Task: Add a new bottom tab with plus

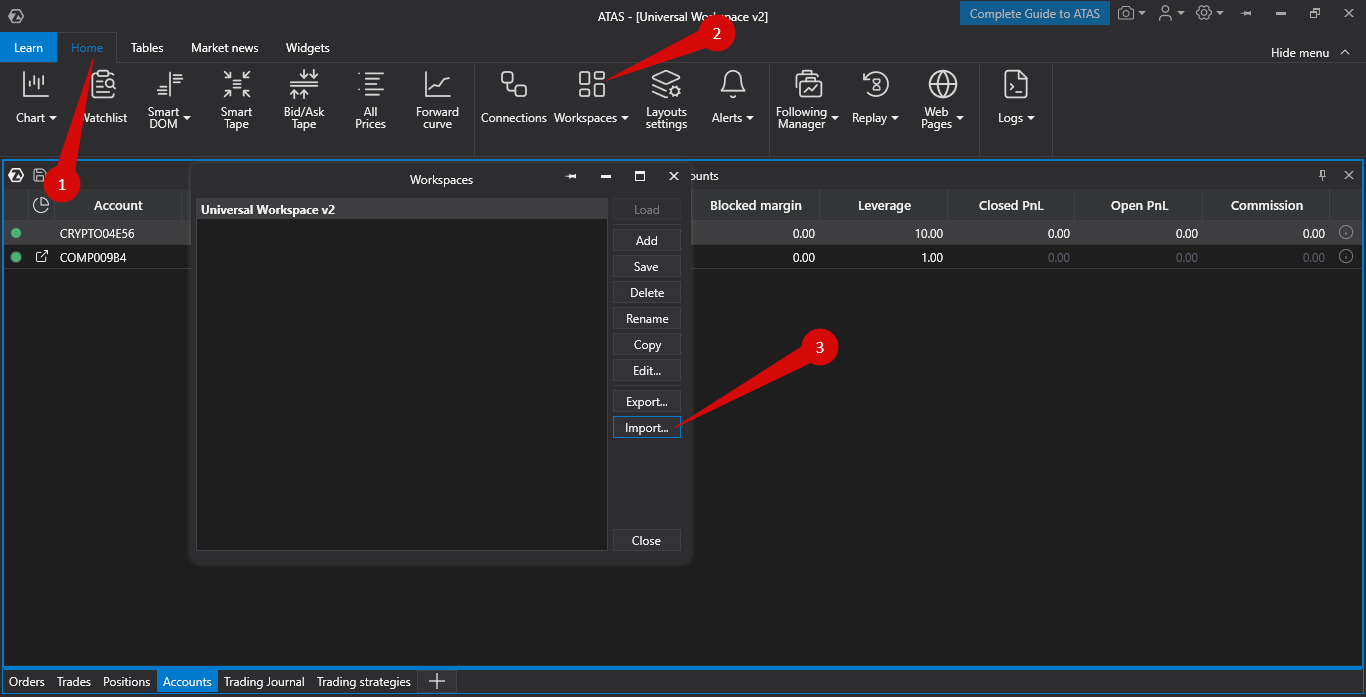Action: (x=437, y=682)
